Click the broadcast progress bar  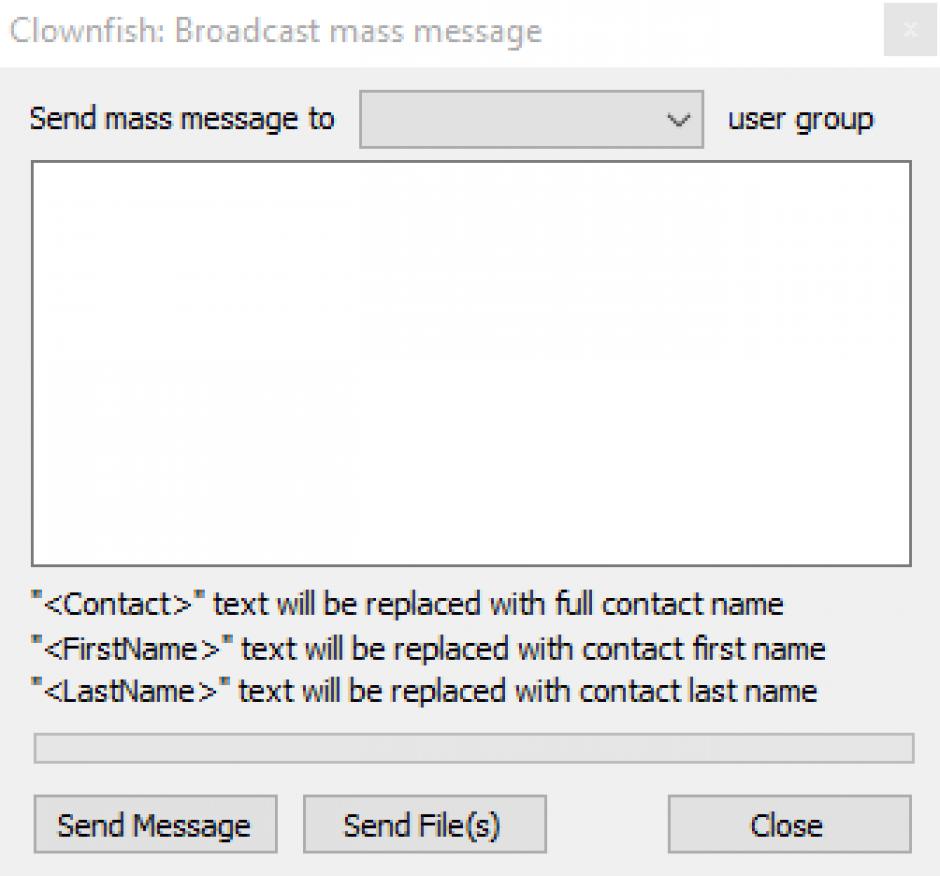[x=473, y=748]
